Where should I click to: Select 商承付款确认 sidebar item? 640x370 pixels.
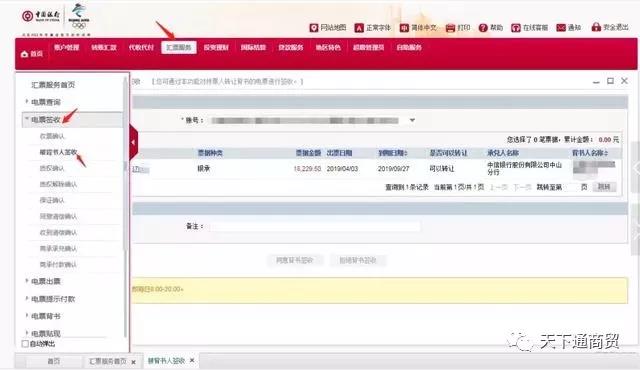tap(58, 265)
